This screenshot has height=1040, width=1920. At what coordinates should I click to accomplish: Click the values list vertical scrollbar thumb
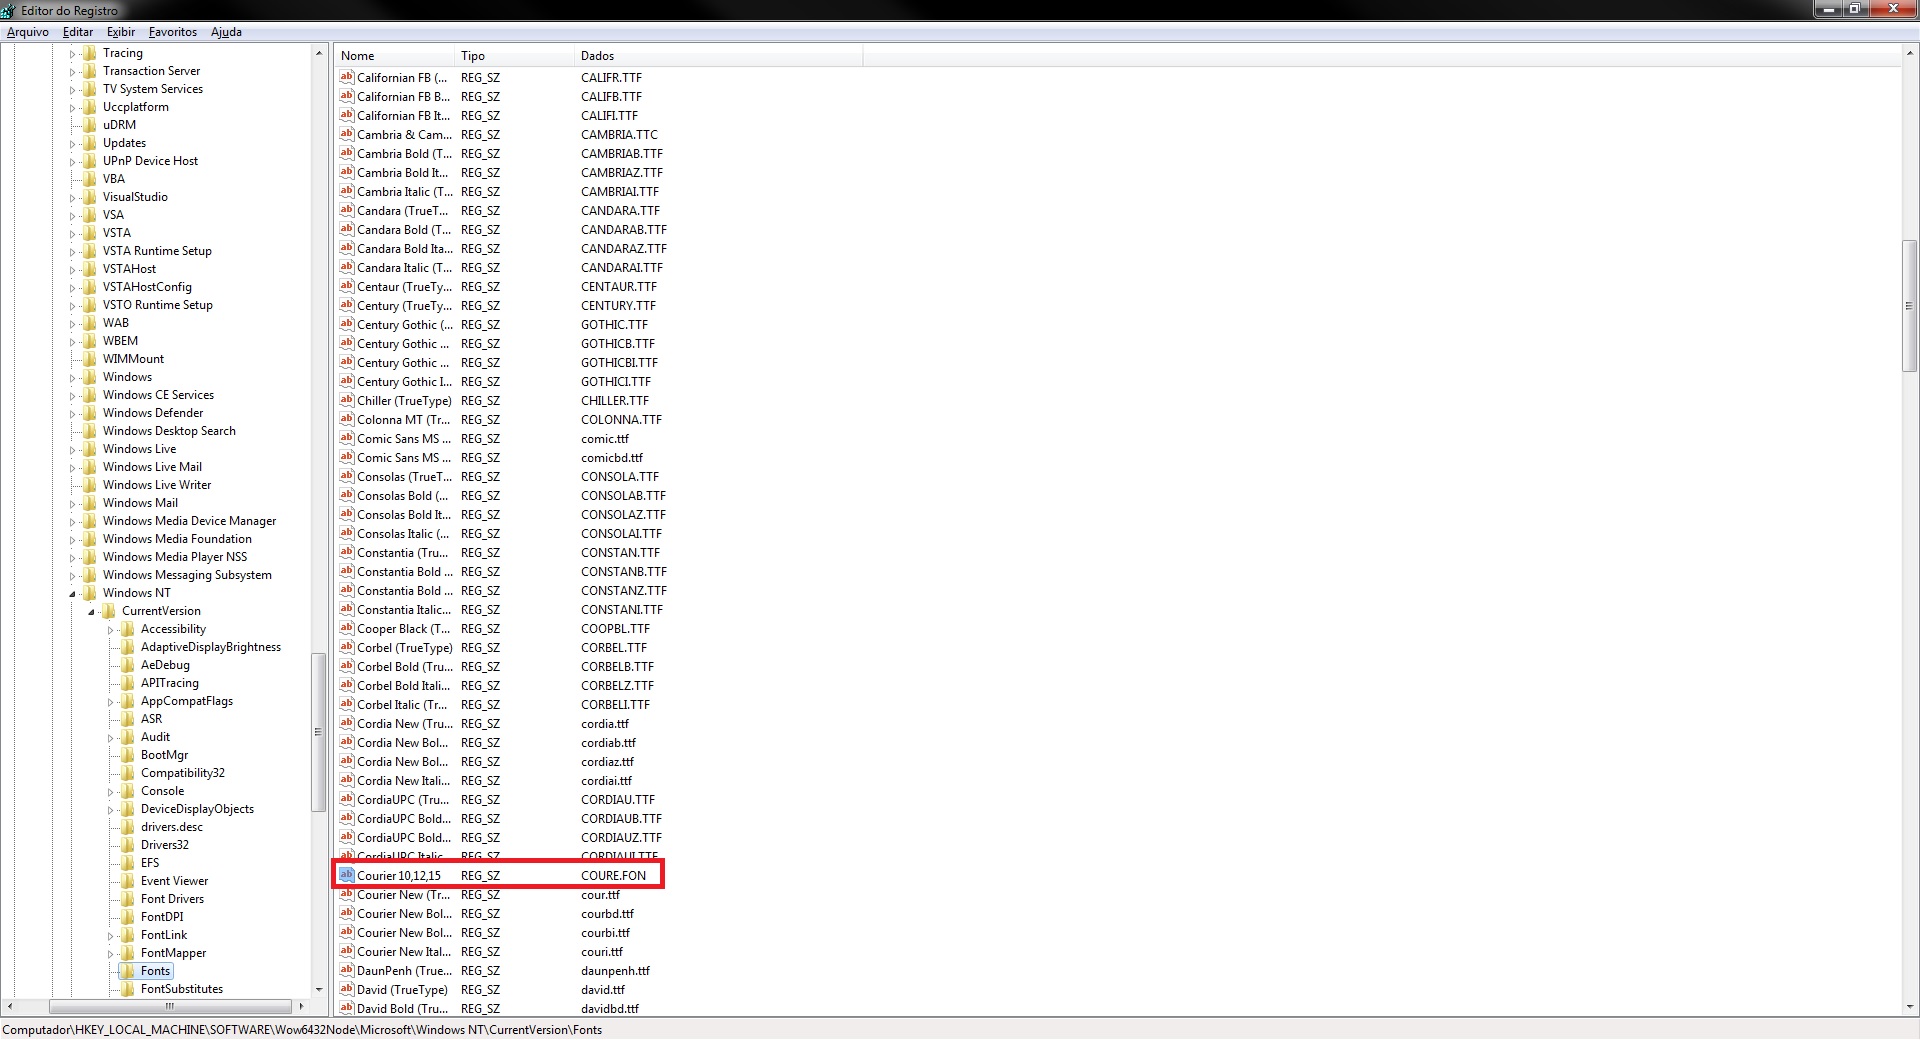[1909, 306]
